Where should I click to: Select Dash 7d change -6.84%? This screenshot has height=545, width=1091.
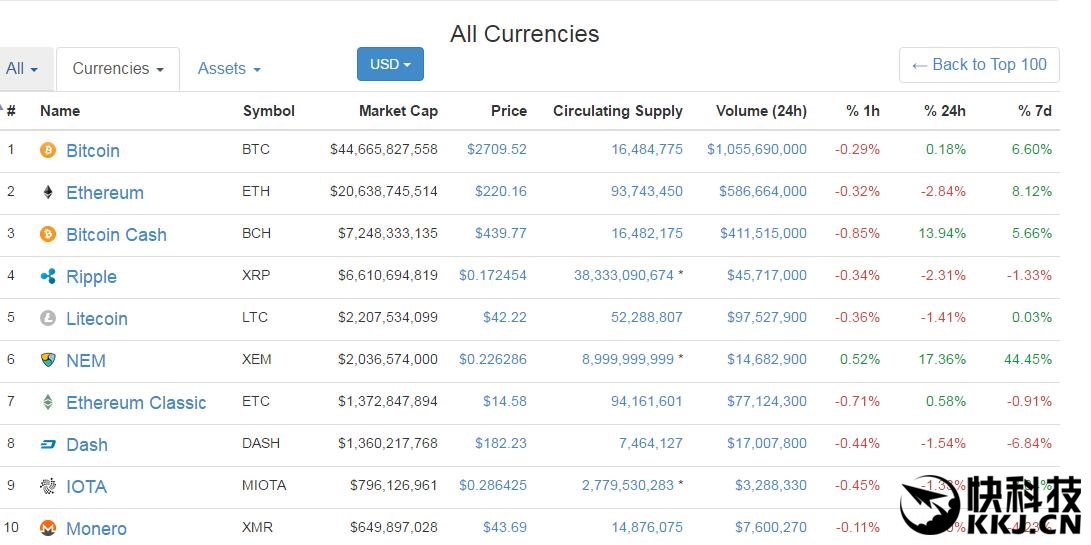point(1031,443)
